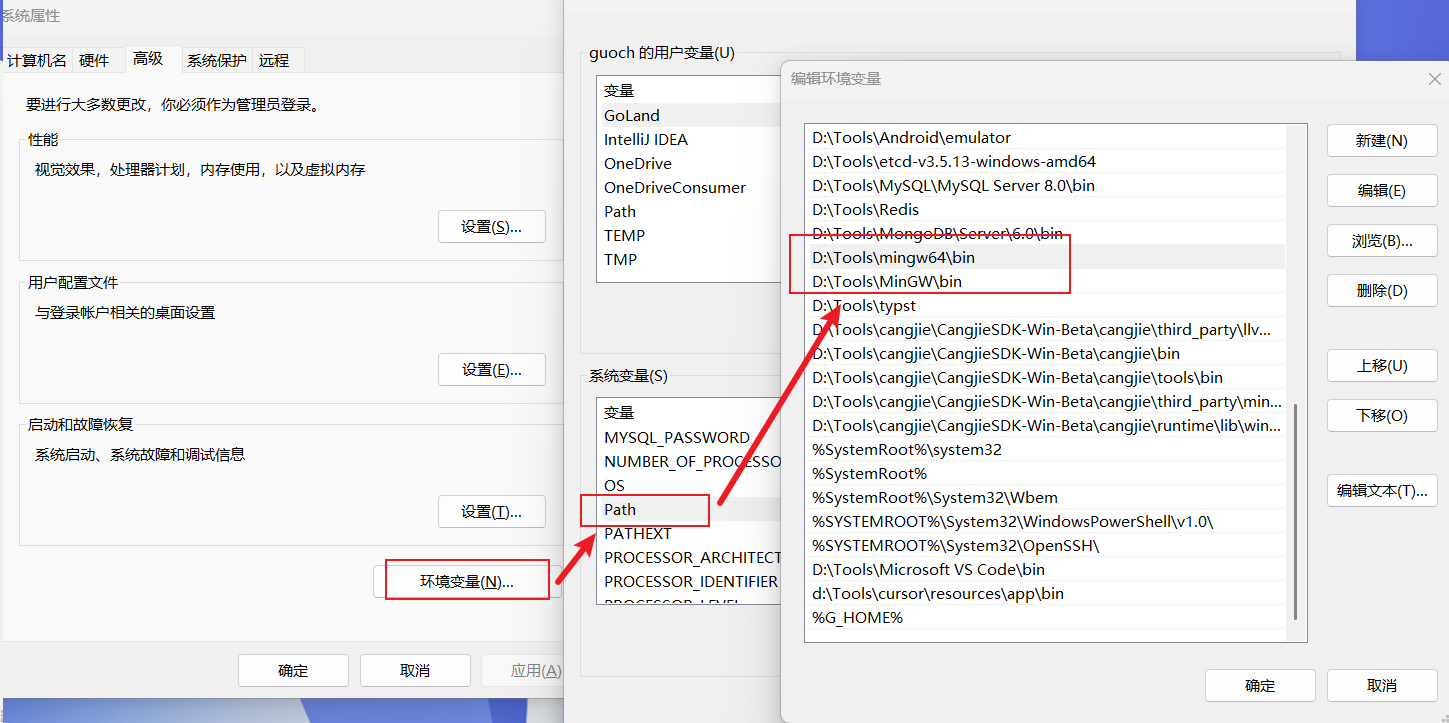Screen dimensions: 1449x723
Task: Select the 计算机名 tab
Action: click(x=37, y=61)
